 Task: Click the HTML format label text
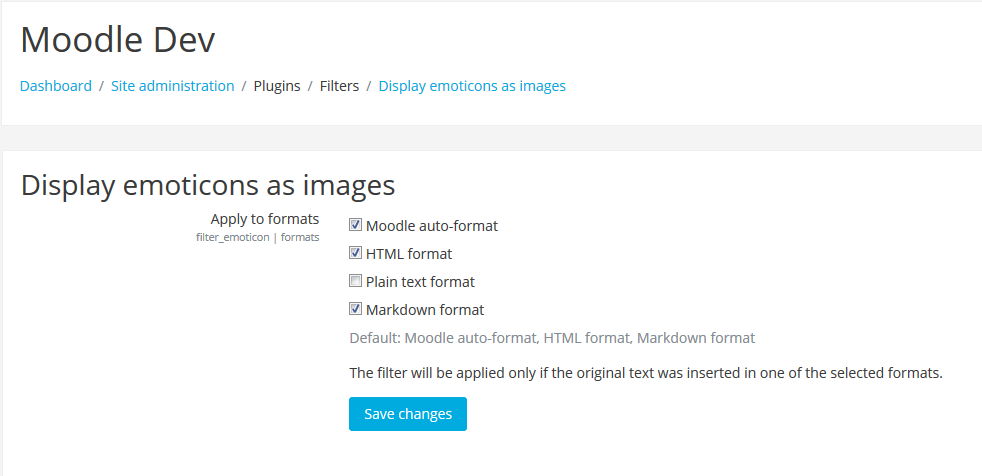tap(409, 254)
